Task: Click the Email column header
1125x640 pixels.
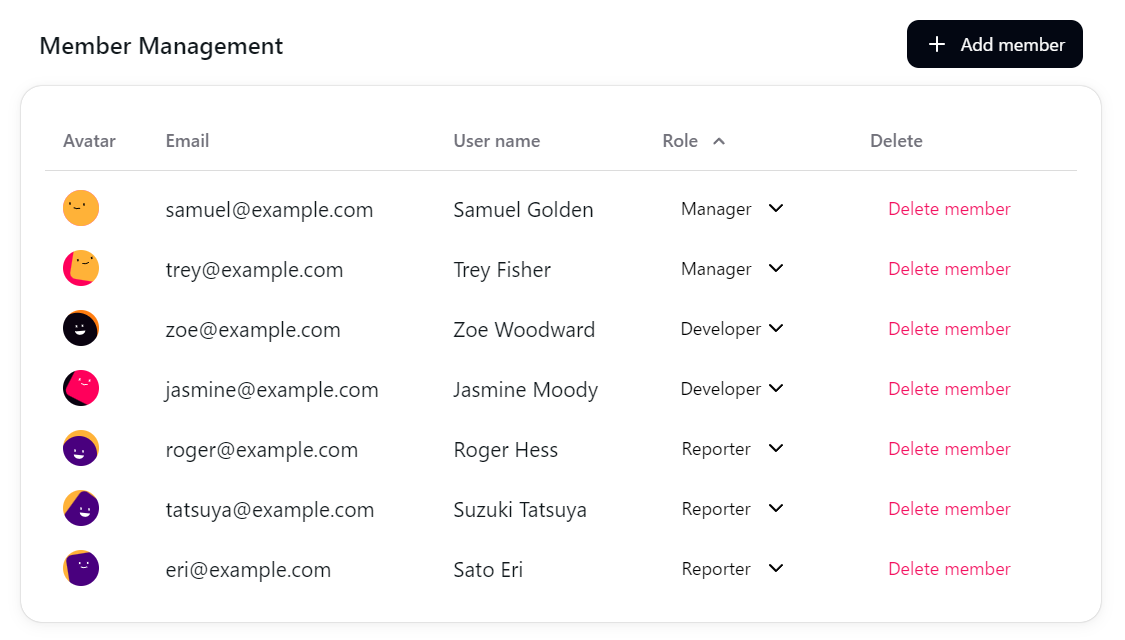Action: tap(187, 141)
